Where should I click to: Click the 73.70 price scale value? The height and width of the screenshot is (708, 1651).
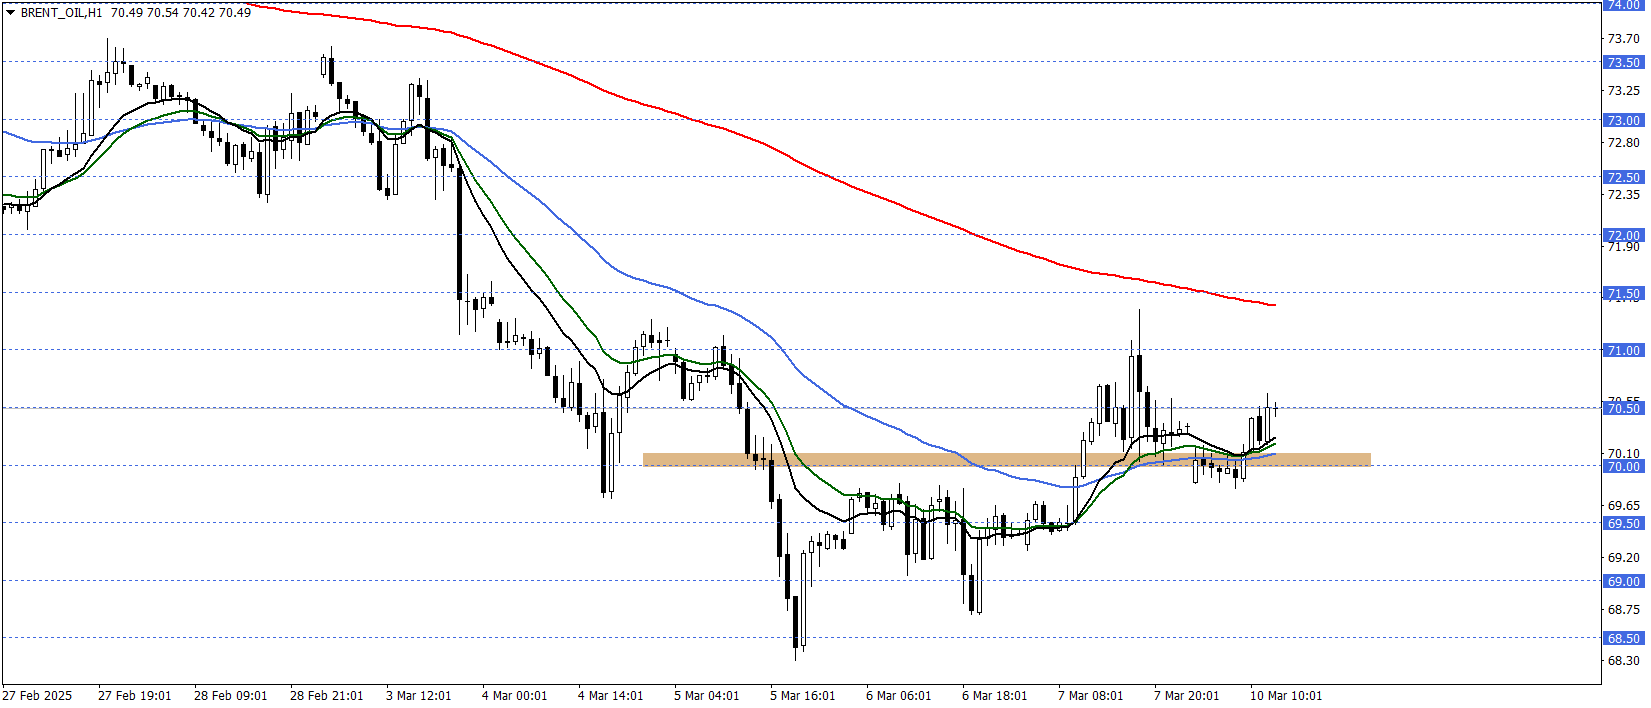tap(1623, 38)
